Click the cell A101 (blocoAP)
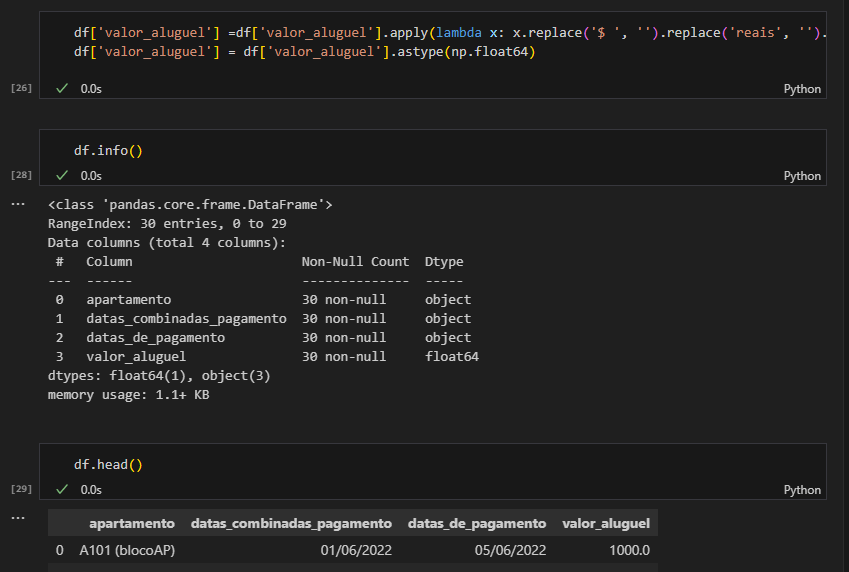849x572 pixels. 127,550
